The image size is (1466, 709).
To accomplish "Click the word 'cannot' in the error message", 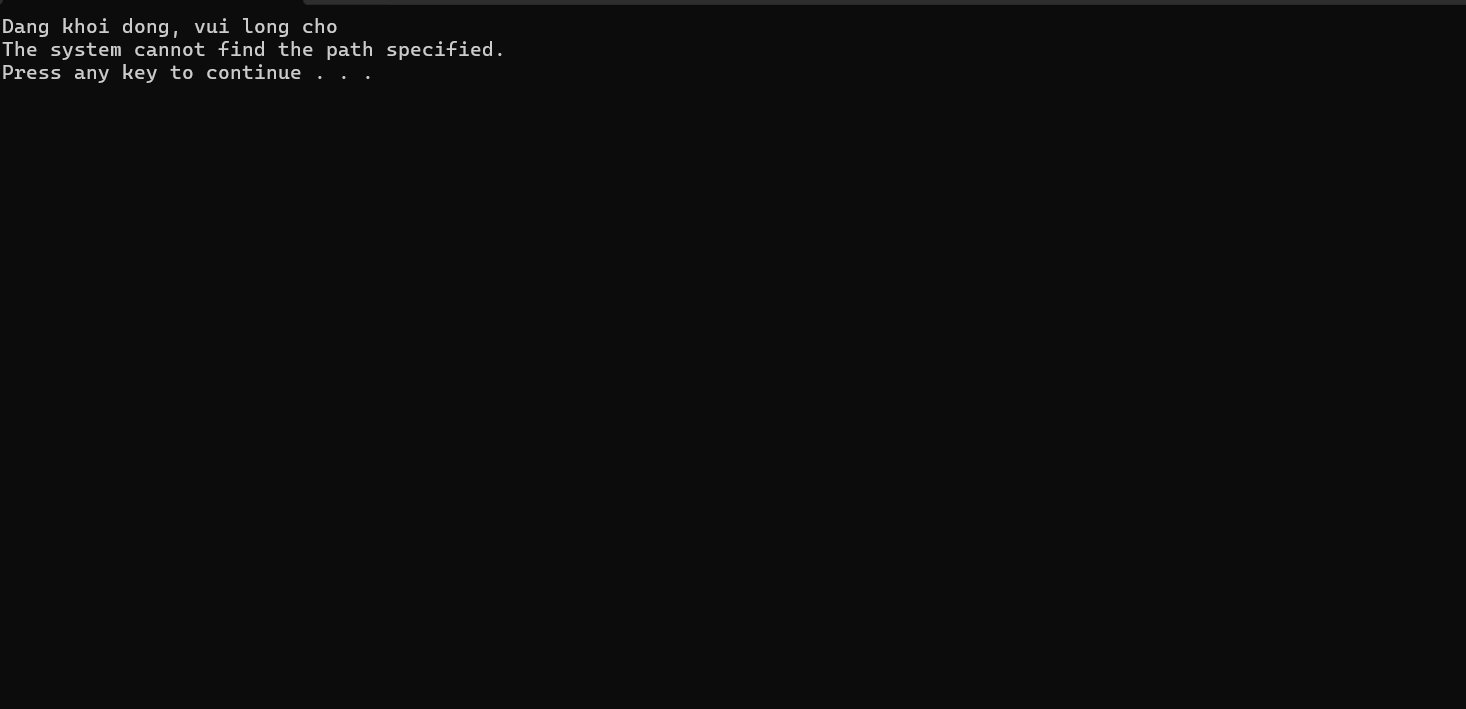I will tap(170, 50).
